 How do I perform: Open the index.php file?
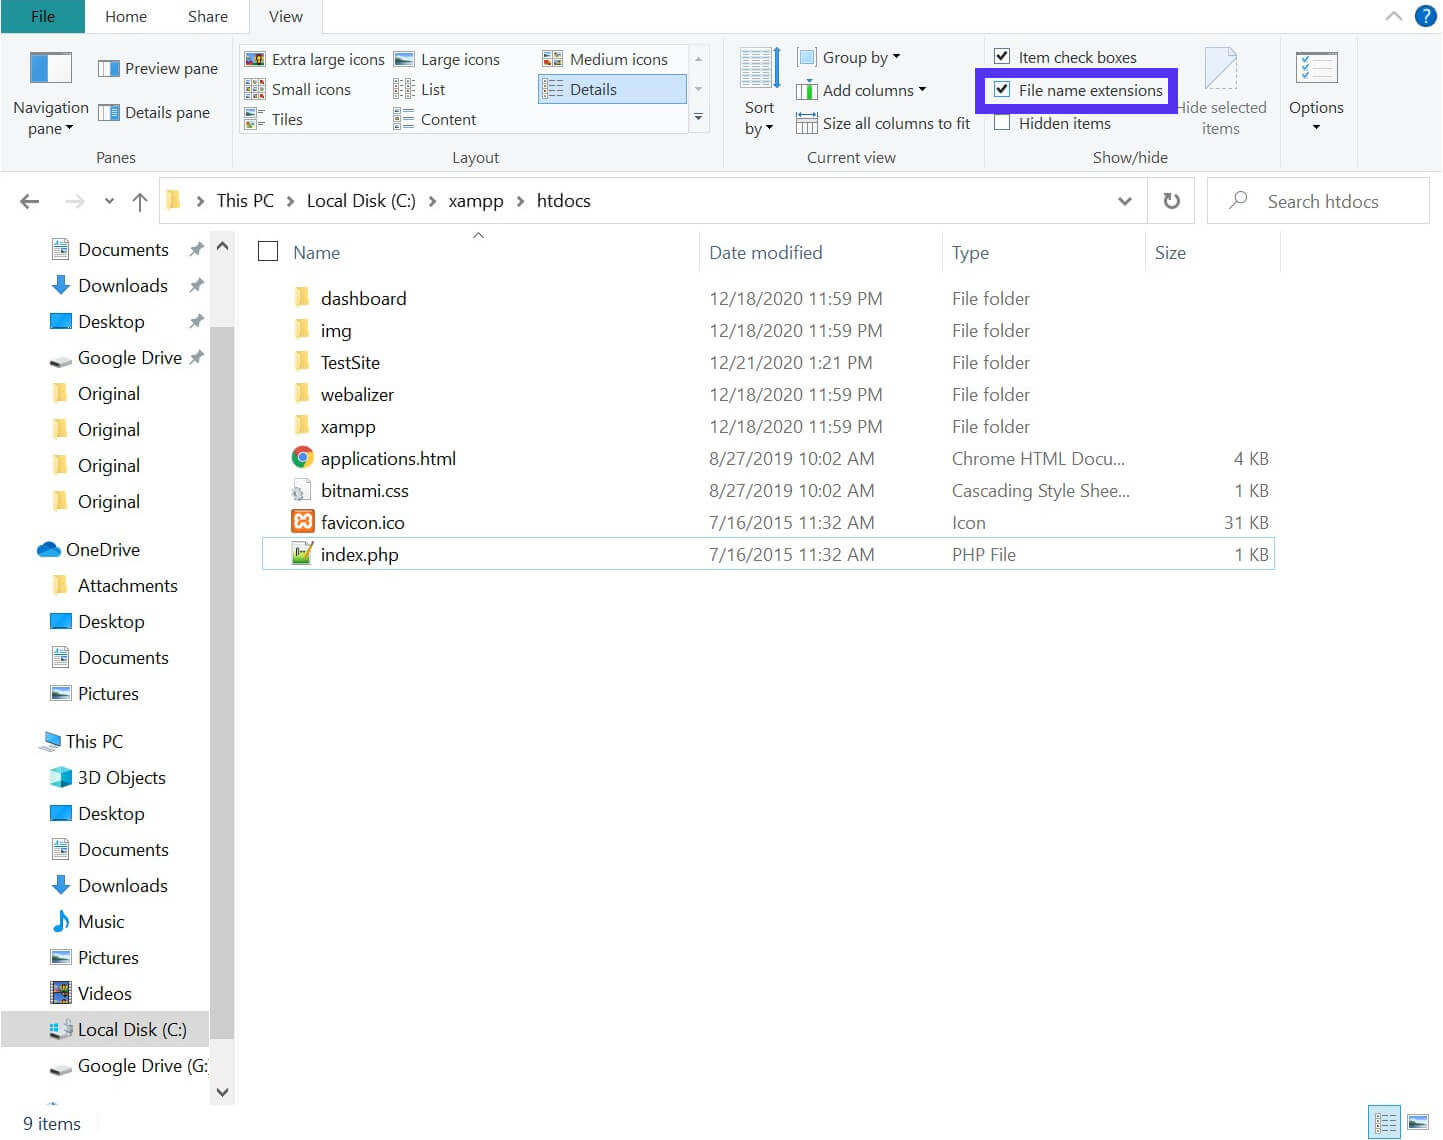coord(359,554)
